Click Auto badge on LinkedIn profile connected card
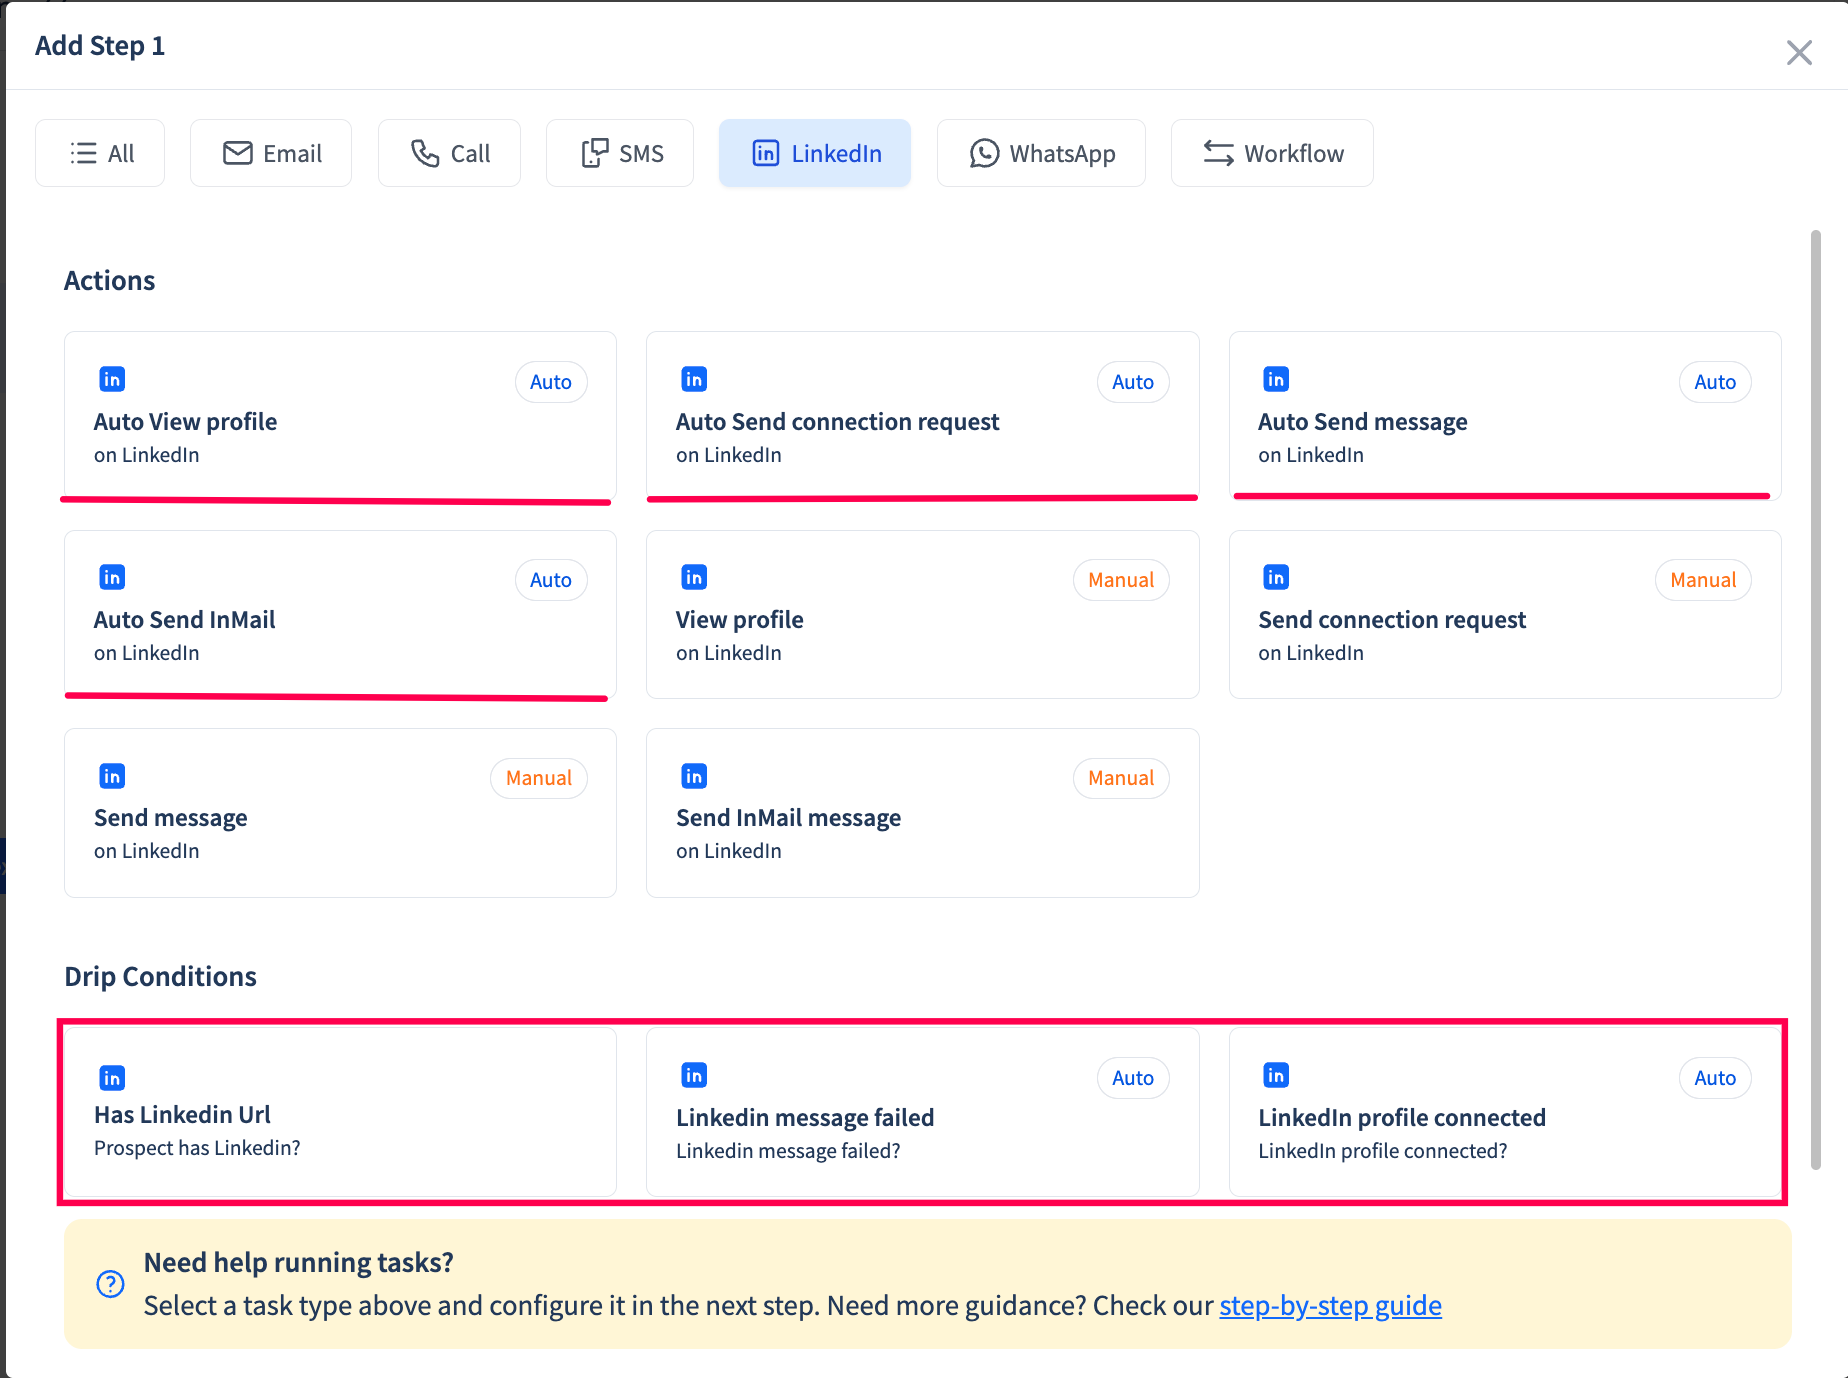Viewport: 1848px width, 1378px height. 1715,1078
